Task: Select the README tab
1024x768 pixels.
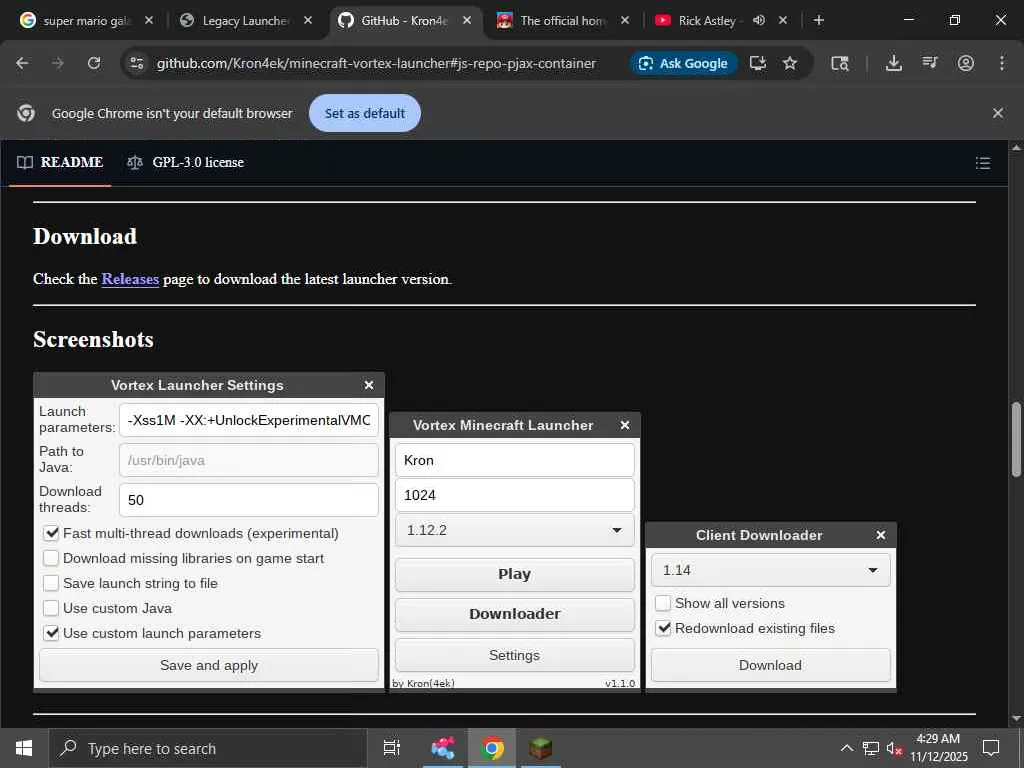Action: tap(60, 163)
